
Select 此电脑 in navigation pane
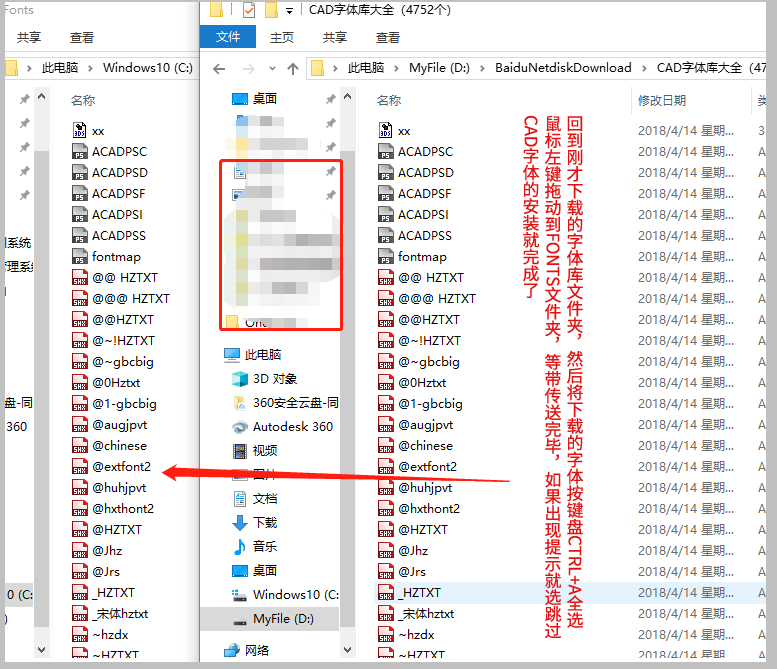pos(263,354)
